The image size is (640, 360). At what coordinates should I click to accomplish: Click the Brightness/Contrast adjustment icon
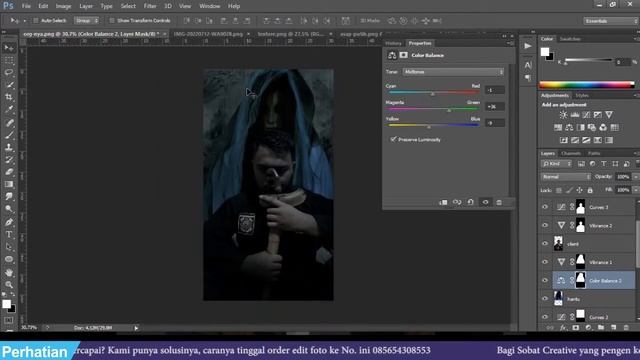tap(563, 115)
